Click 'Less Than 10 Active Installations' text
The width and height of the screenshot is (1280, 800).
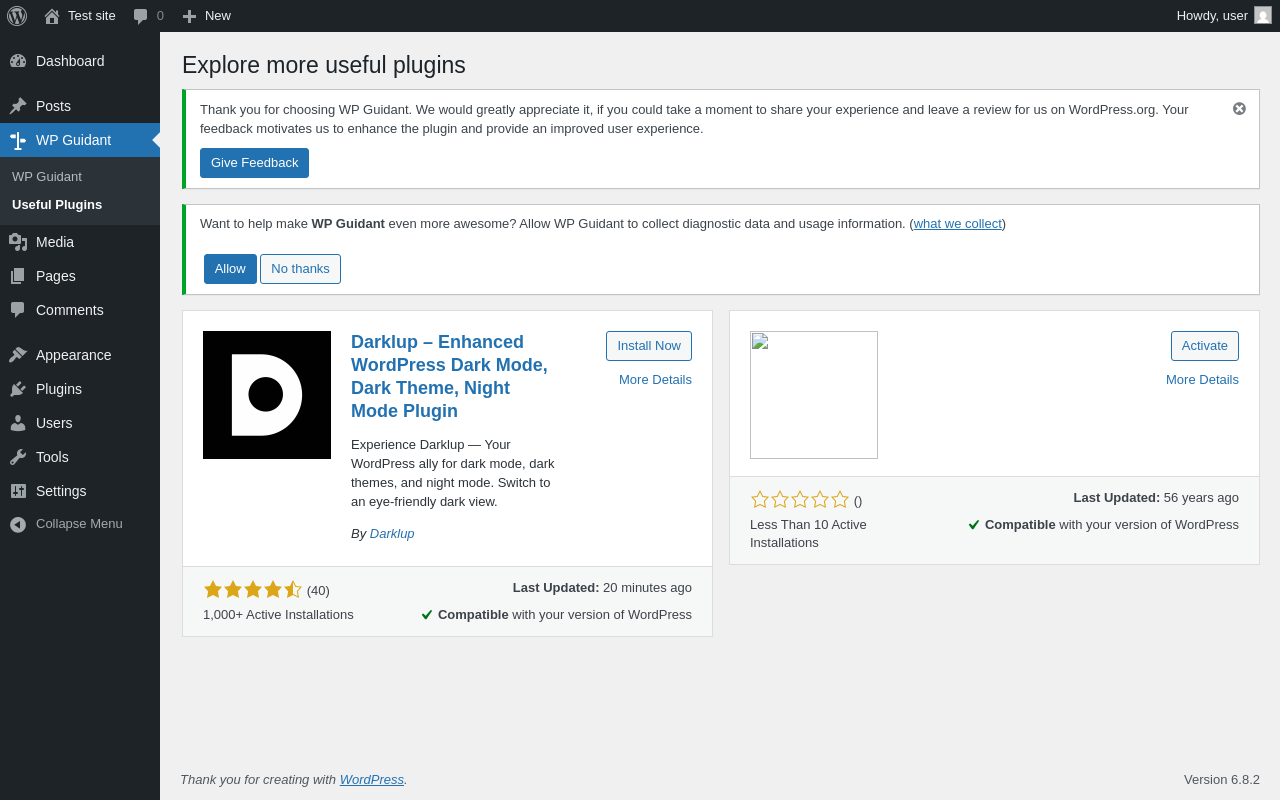click(808, 533)
